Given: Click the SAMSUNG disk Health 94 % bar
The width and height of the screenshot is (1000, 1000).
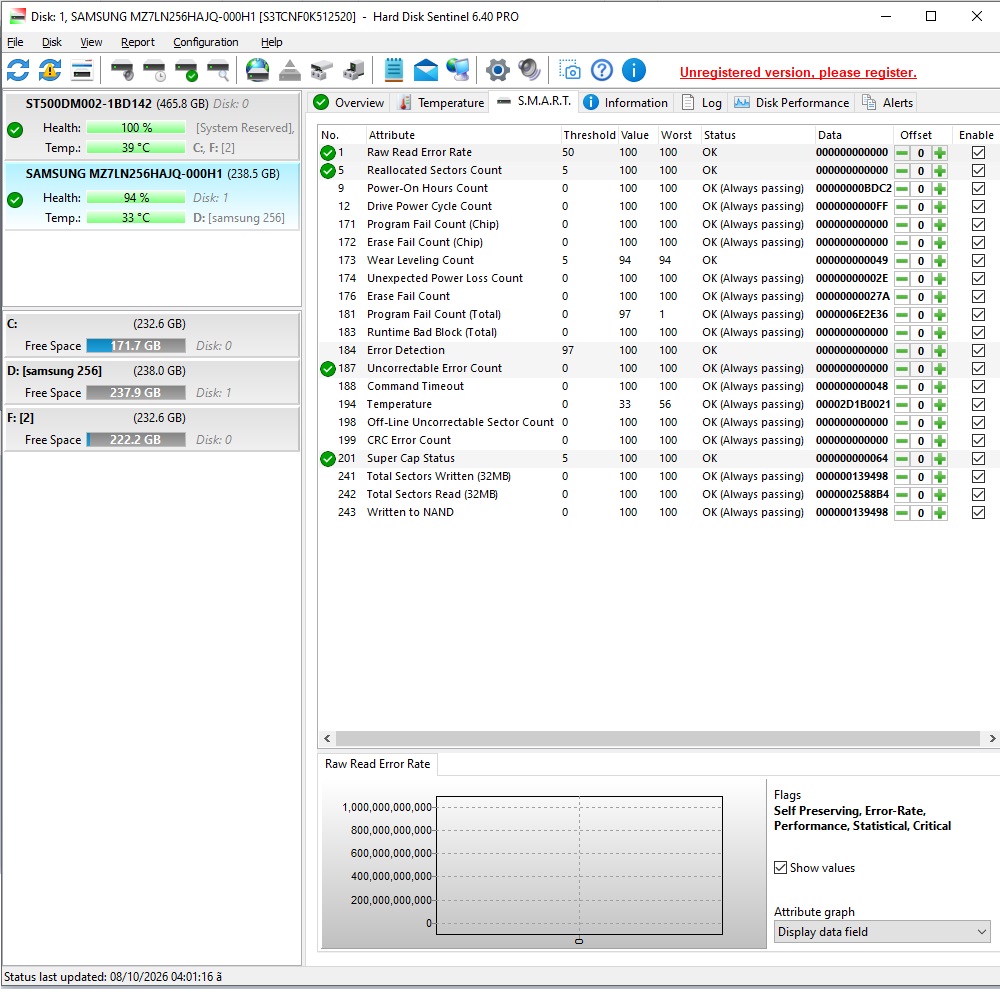Looking at the screenshot, I should (136, 198).
